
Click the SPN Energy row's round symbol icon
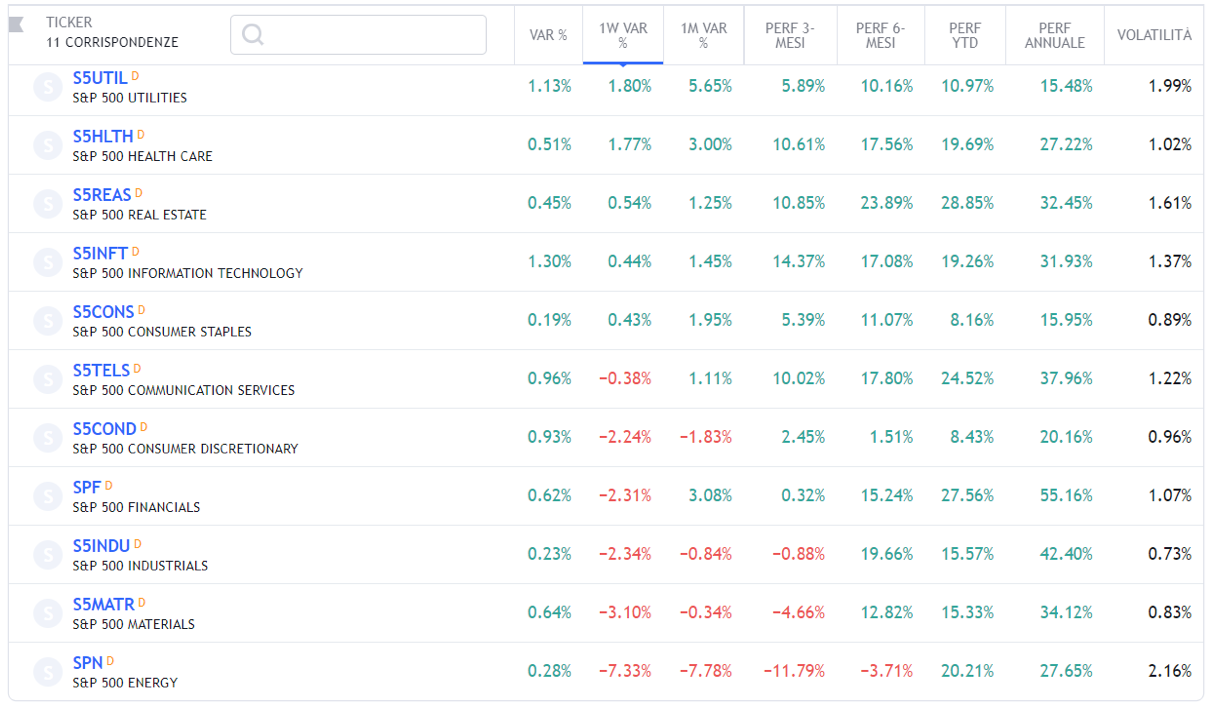click(x=48, y=672)
